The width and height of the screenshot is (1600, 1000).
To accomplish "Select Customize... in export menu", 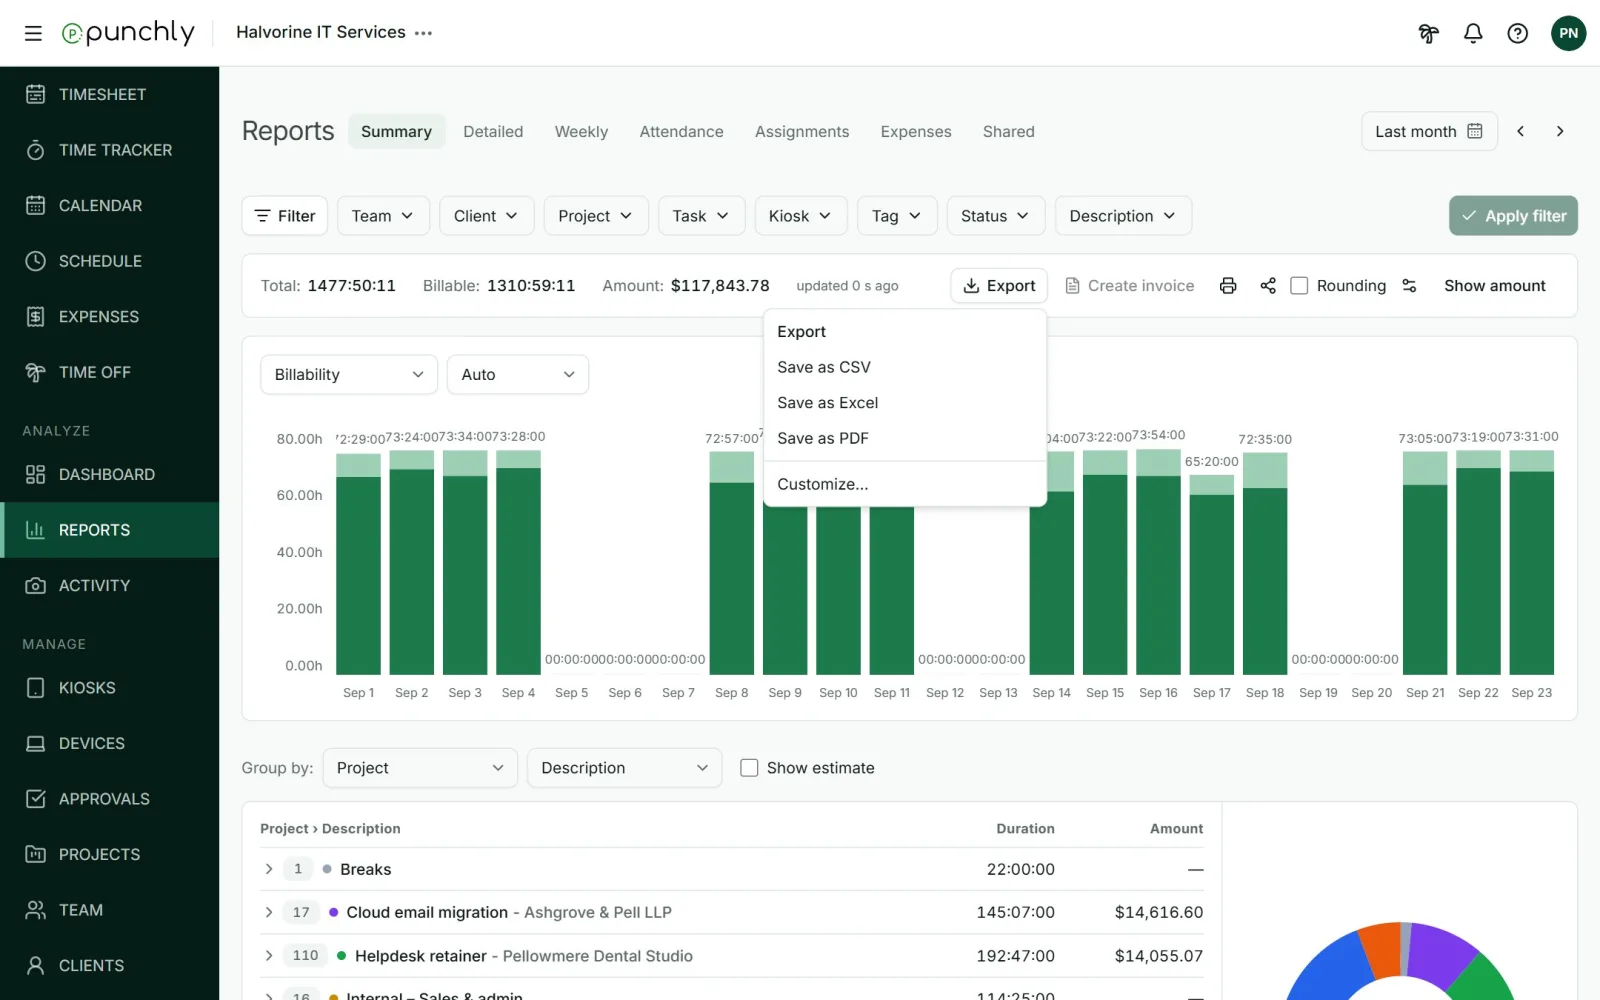I will (x=905, y=484).
